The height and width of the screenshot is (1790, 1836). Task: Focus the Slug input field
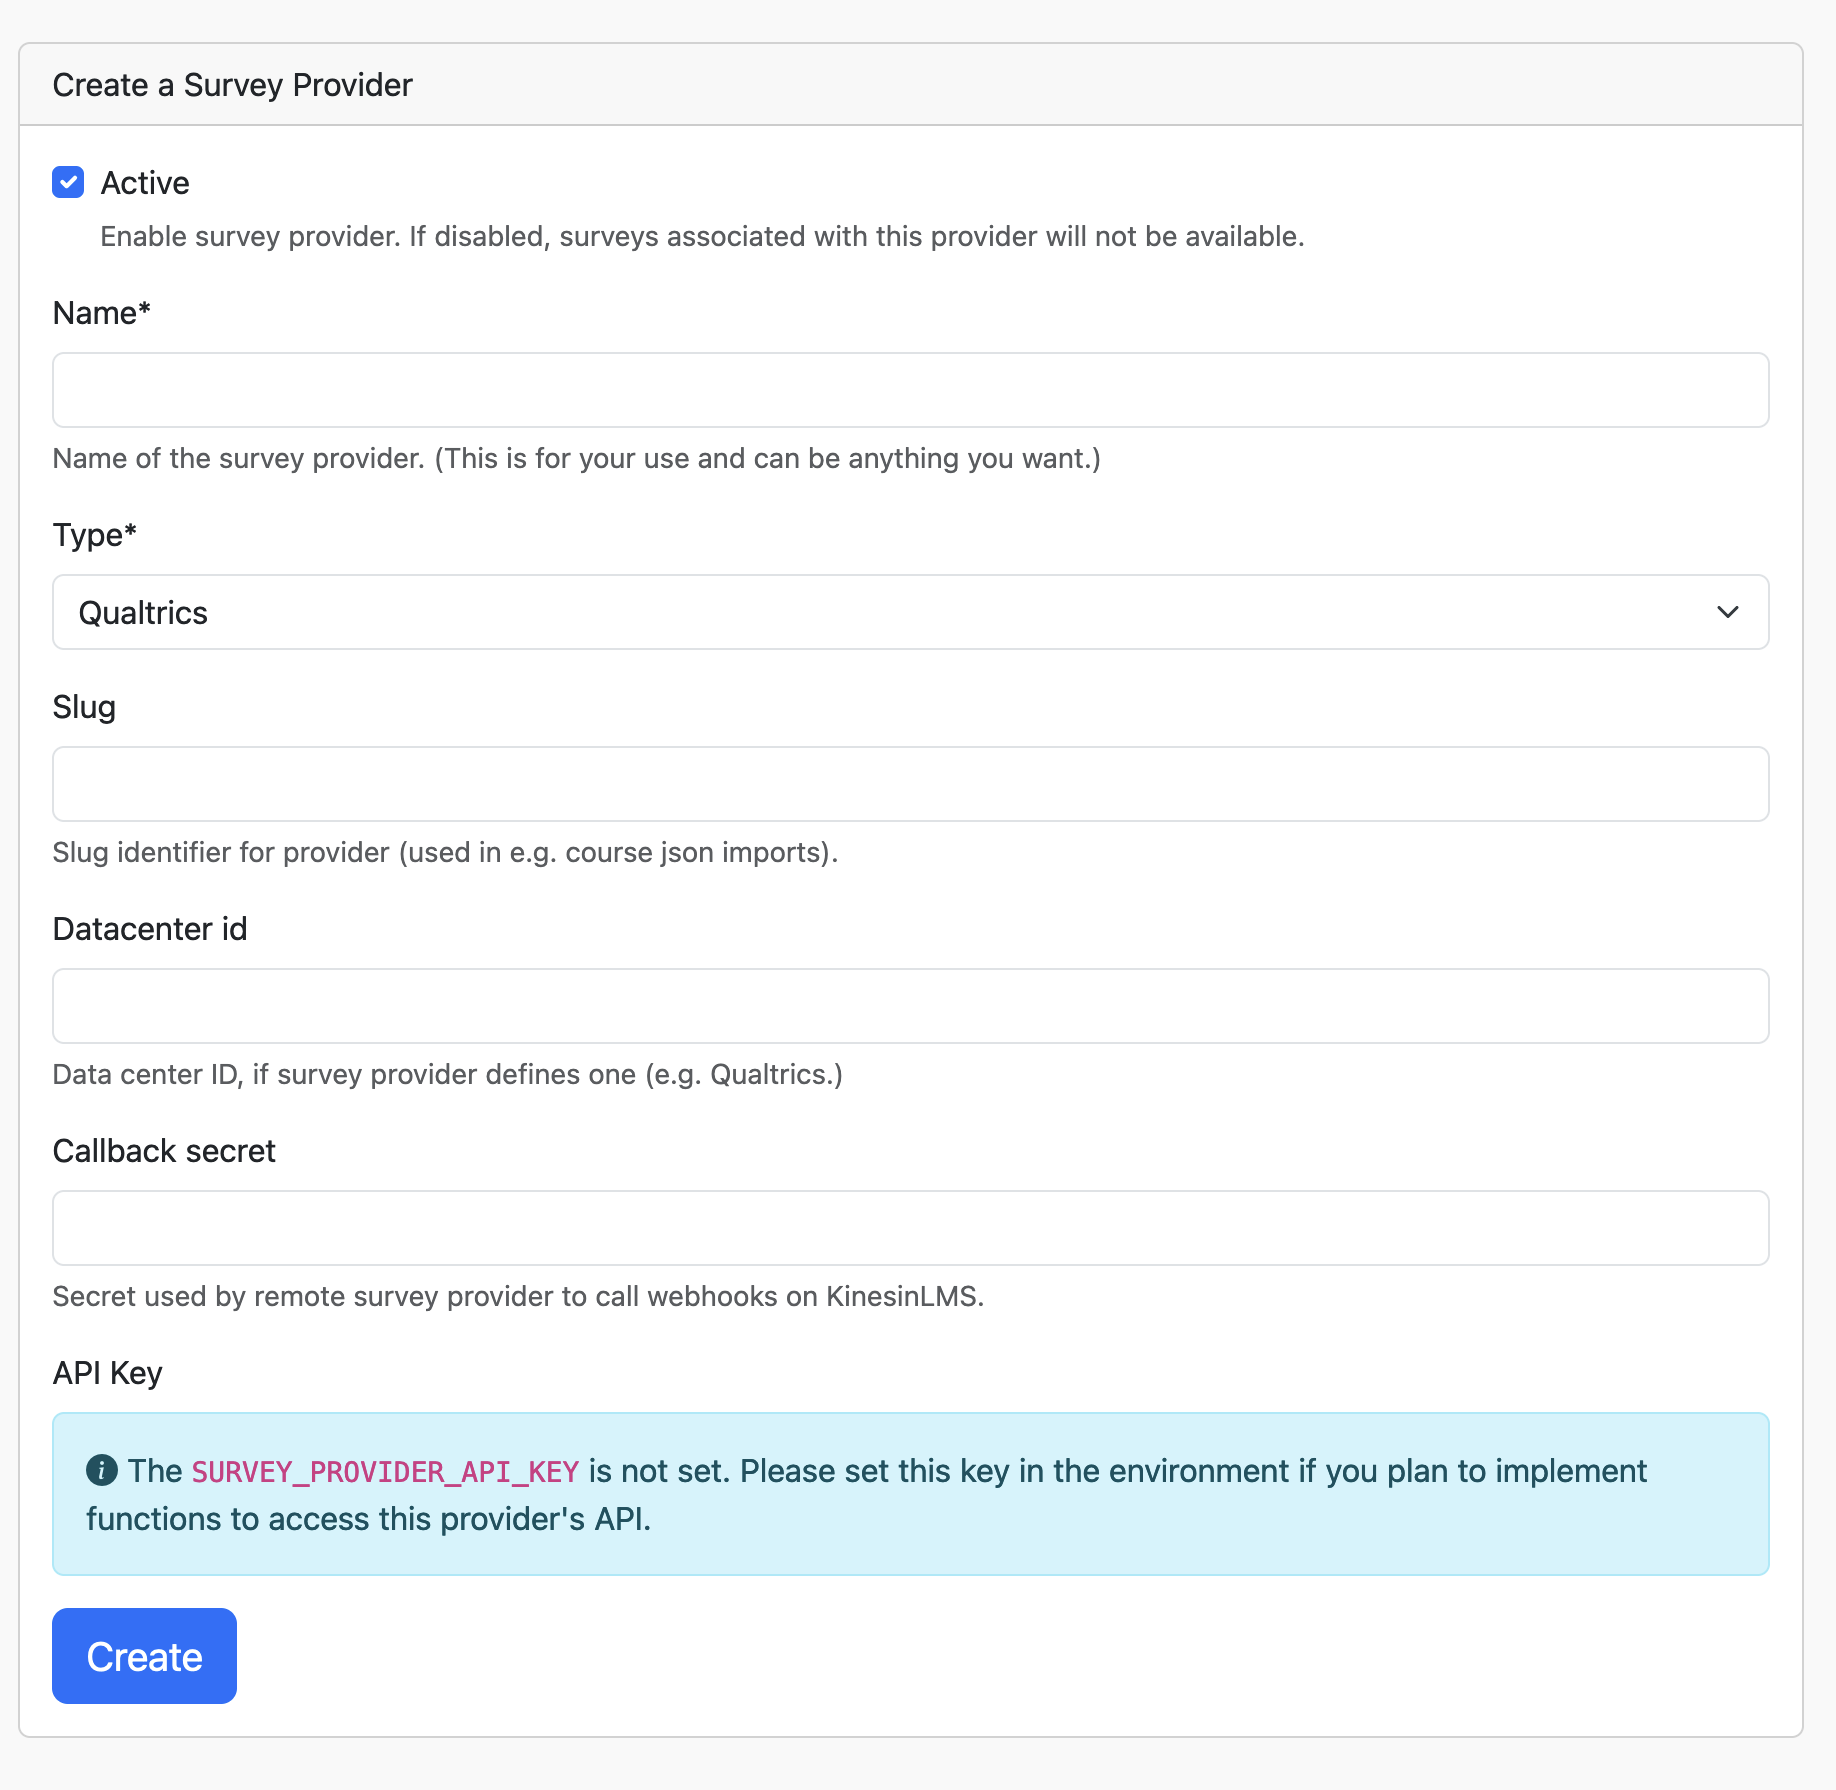pyautogui.click(x=910, y=784)
